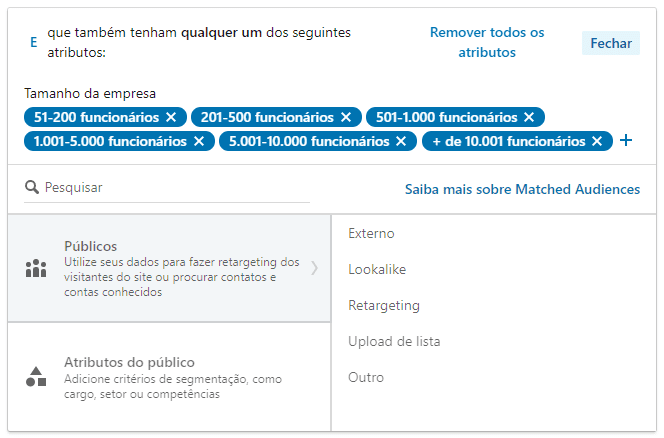Choose the Upload de lista option
This screenshot has width=664, height=438.
tap(394, 341)
